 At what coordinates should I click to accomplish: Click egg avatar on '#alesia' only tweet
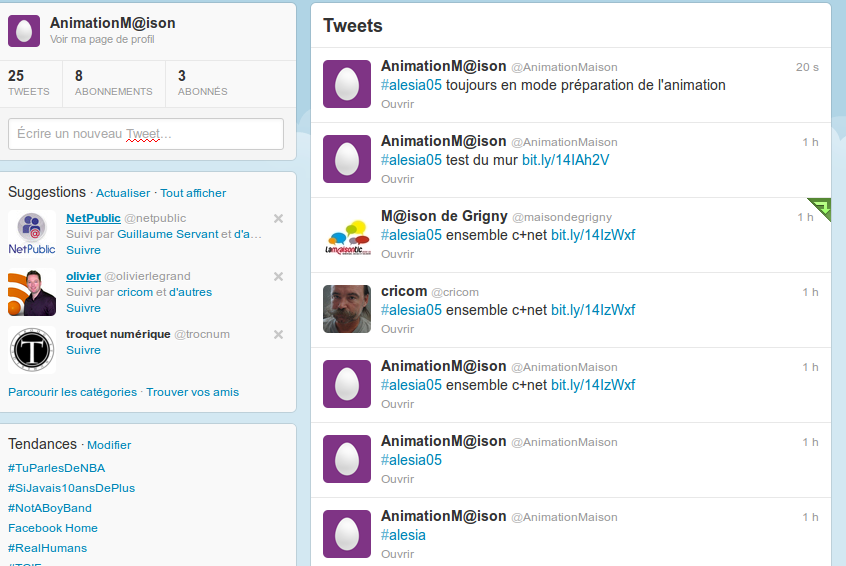(x=347, y=534)
